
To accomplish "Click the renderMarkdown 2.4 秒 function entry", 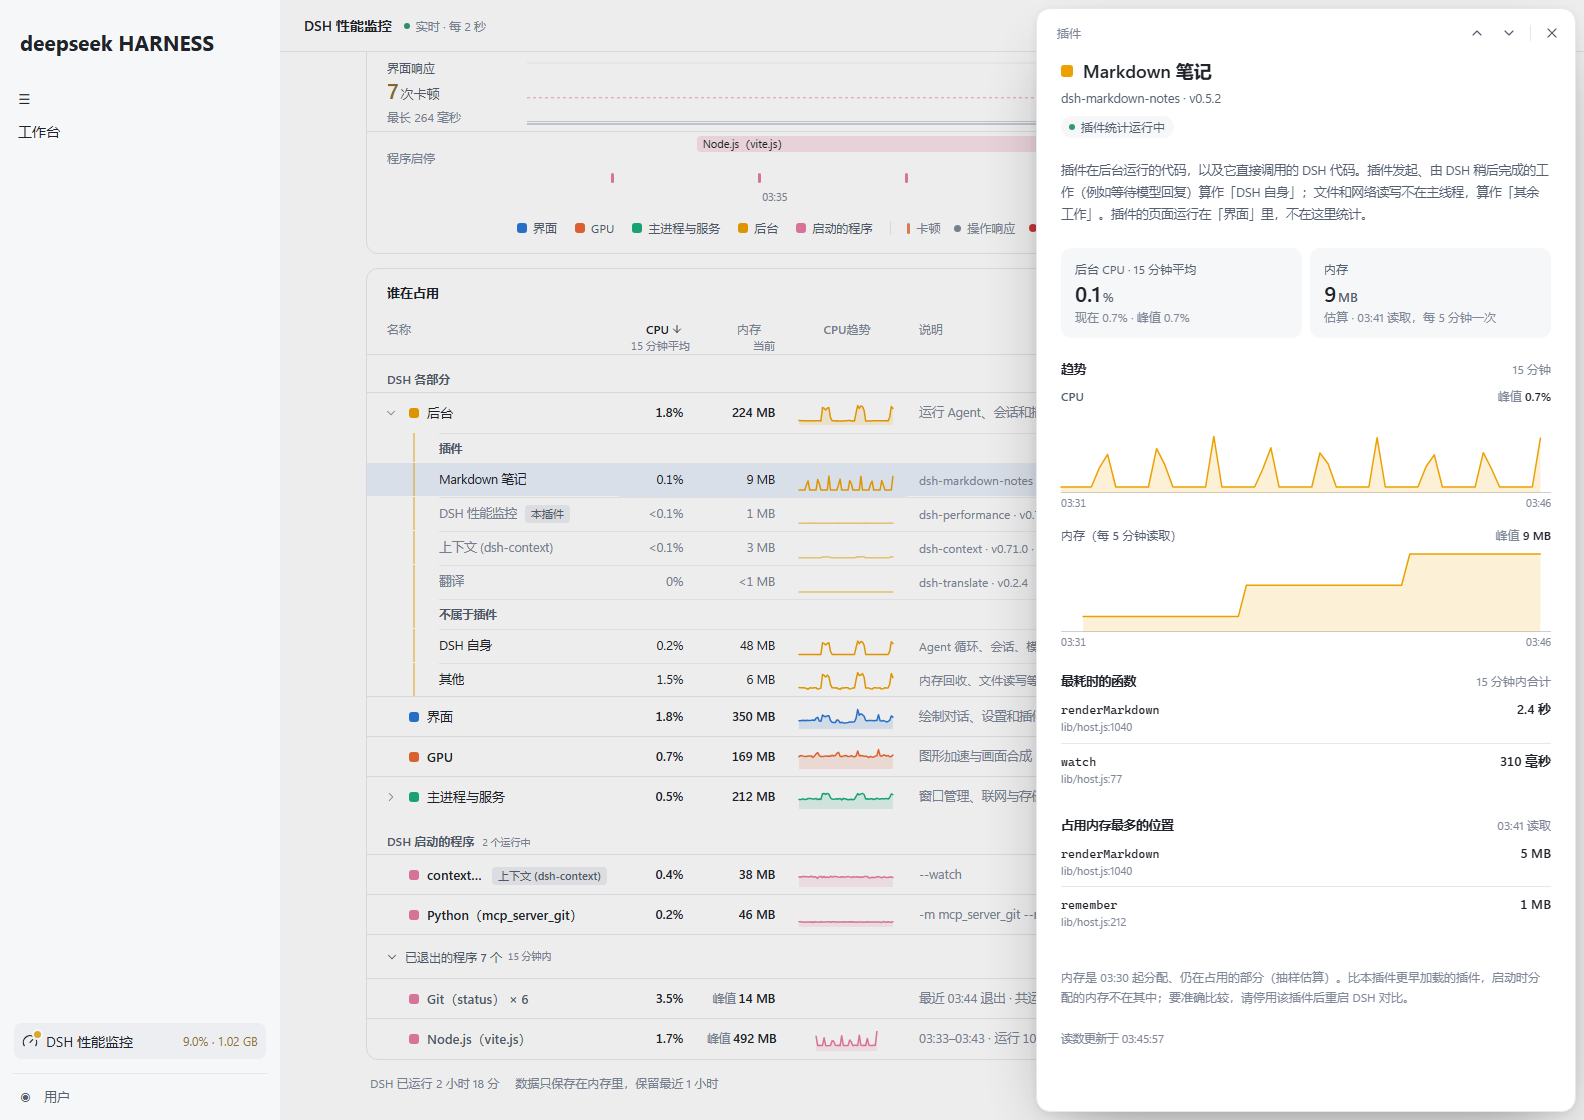I will point(1306,718).
